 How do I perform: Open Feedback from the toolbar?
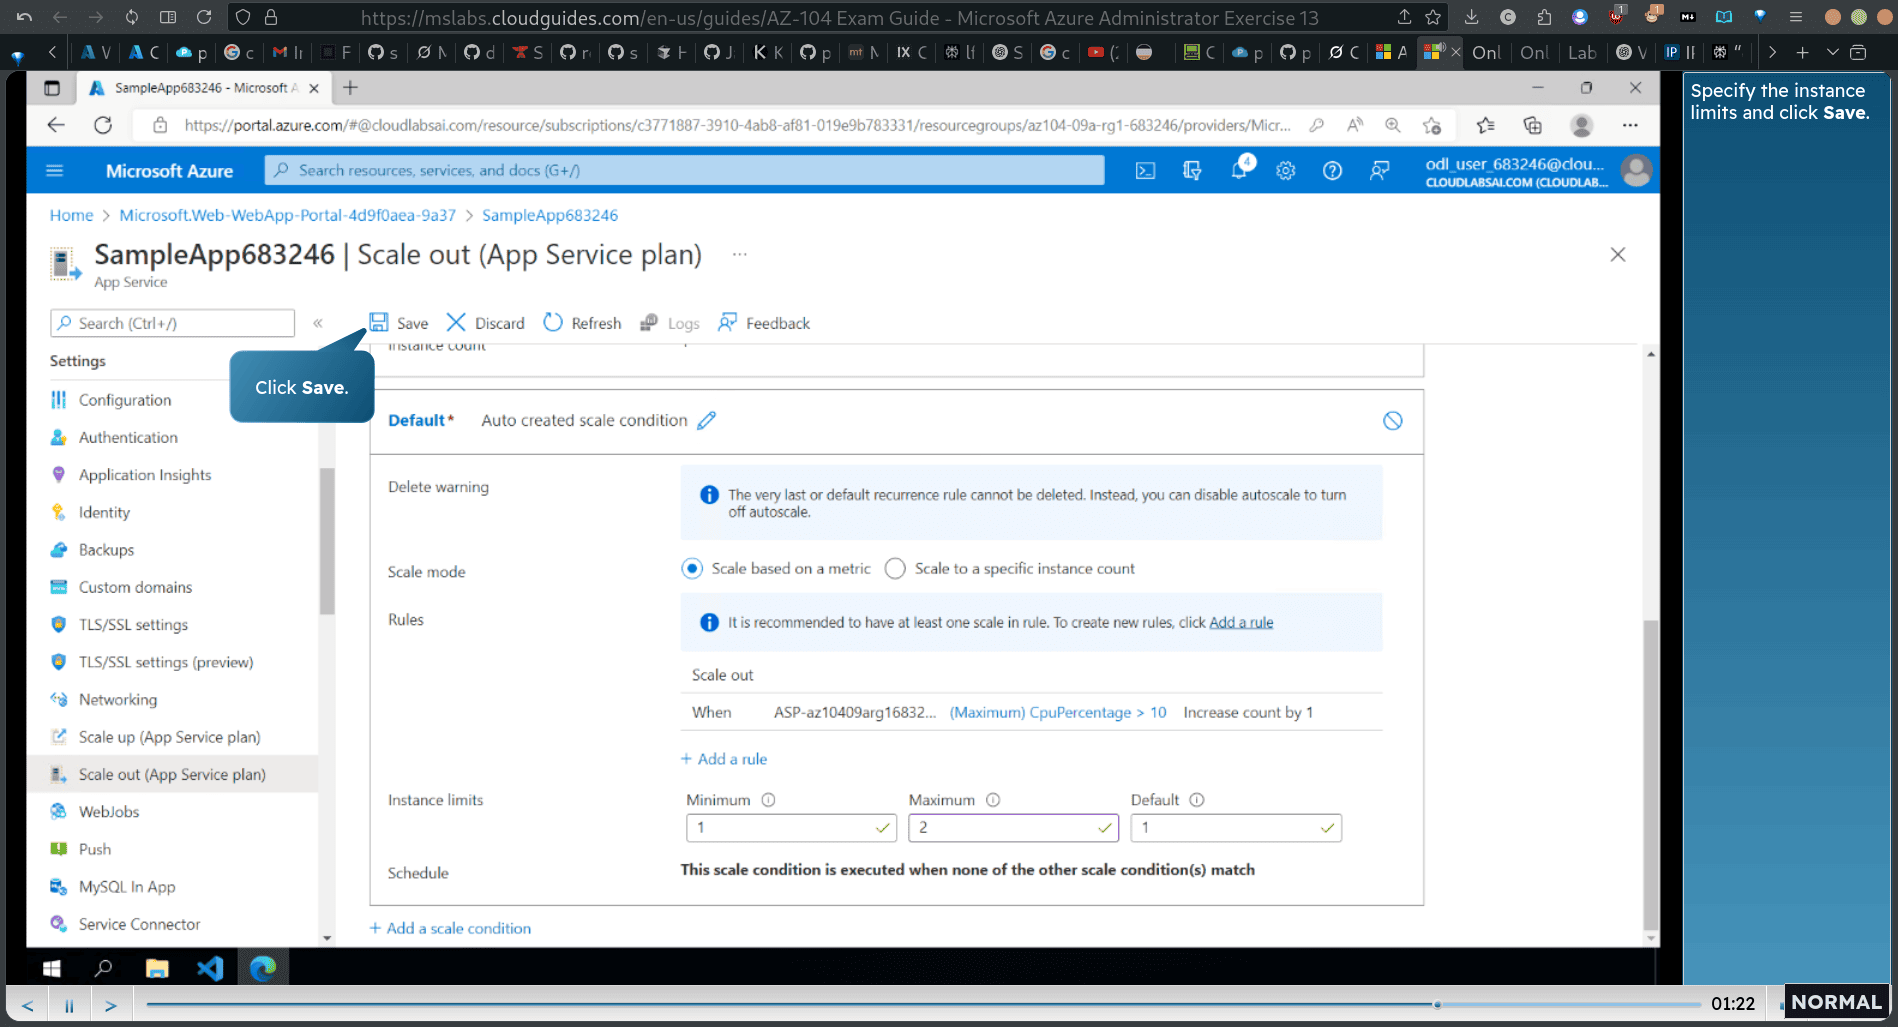(x=764, y=323)
